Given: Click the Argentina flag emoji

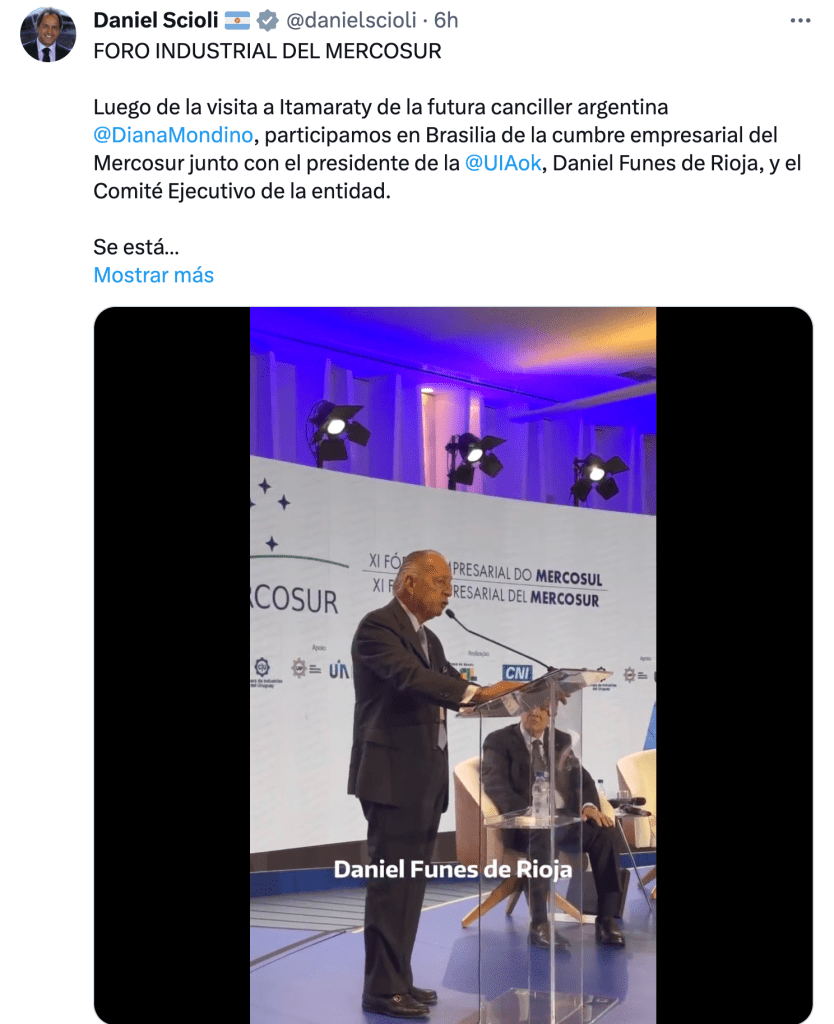Looking at the screenshot, I should [237, 21].
